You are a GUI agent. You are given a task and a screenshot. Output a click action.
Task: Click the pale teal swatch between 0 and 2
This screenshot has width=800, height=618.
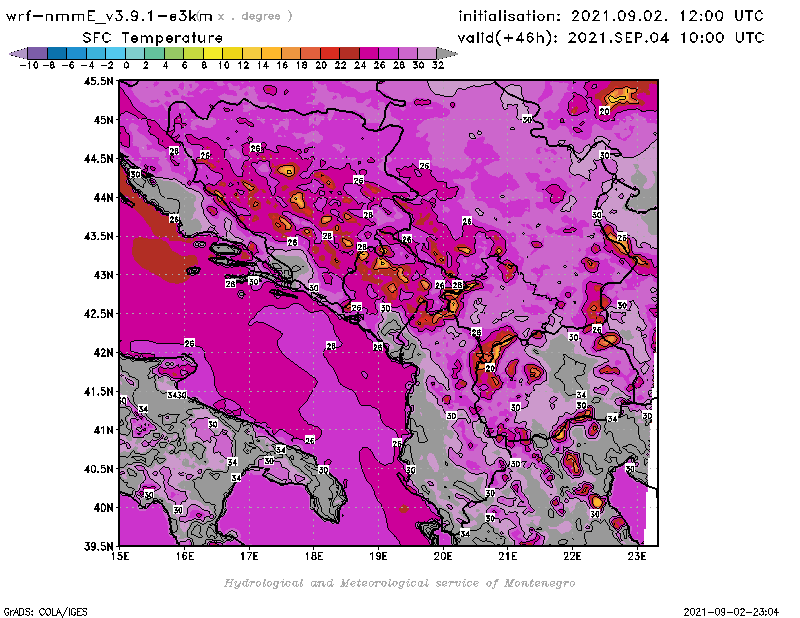click(x=135, y=53)
